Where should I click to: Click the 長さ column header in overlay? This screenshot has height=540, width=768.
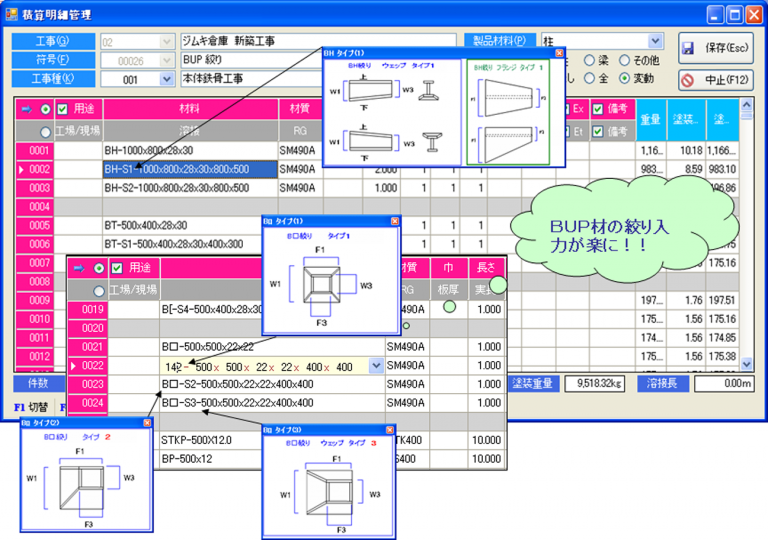[x=486, y=268]
